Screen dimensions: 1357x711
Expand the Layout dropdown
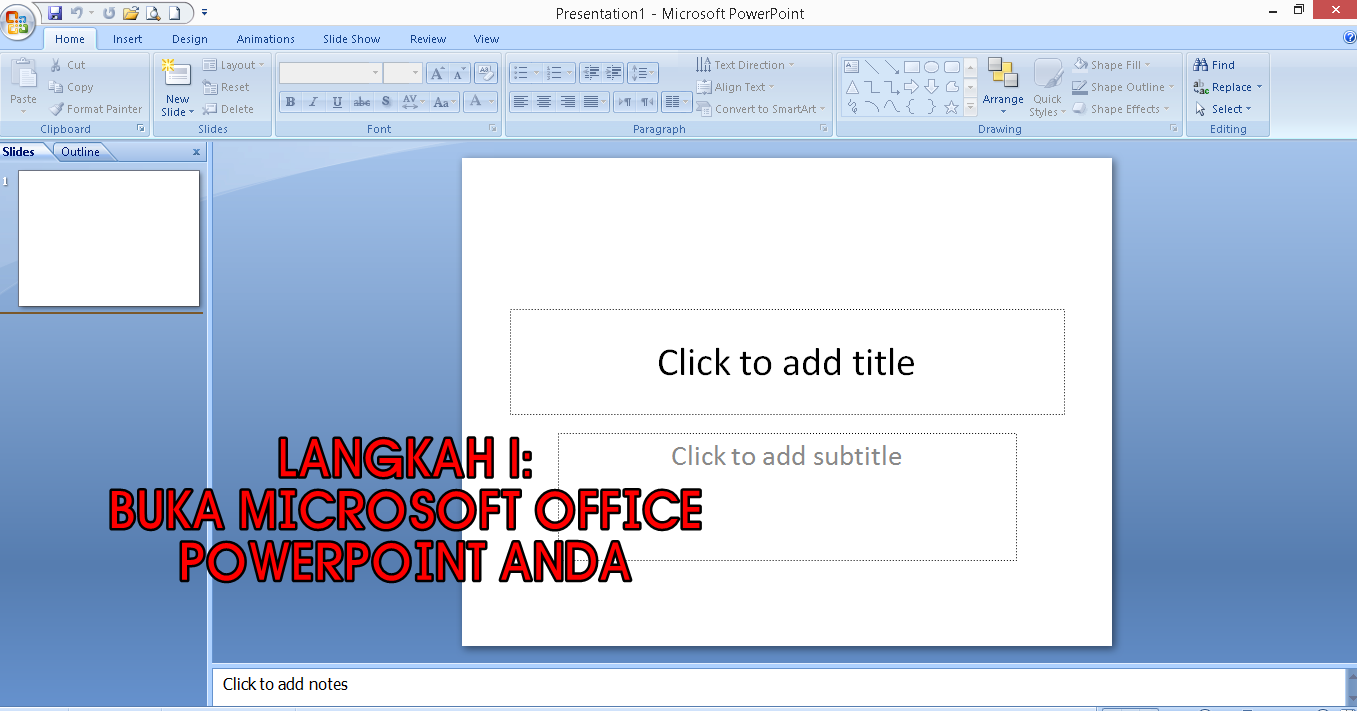(233, 65)
